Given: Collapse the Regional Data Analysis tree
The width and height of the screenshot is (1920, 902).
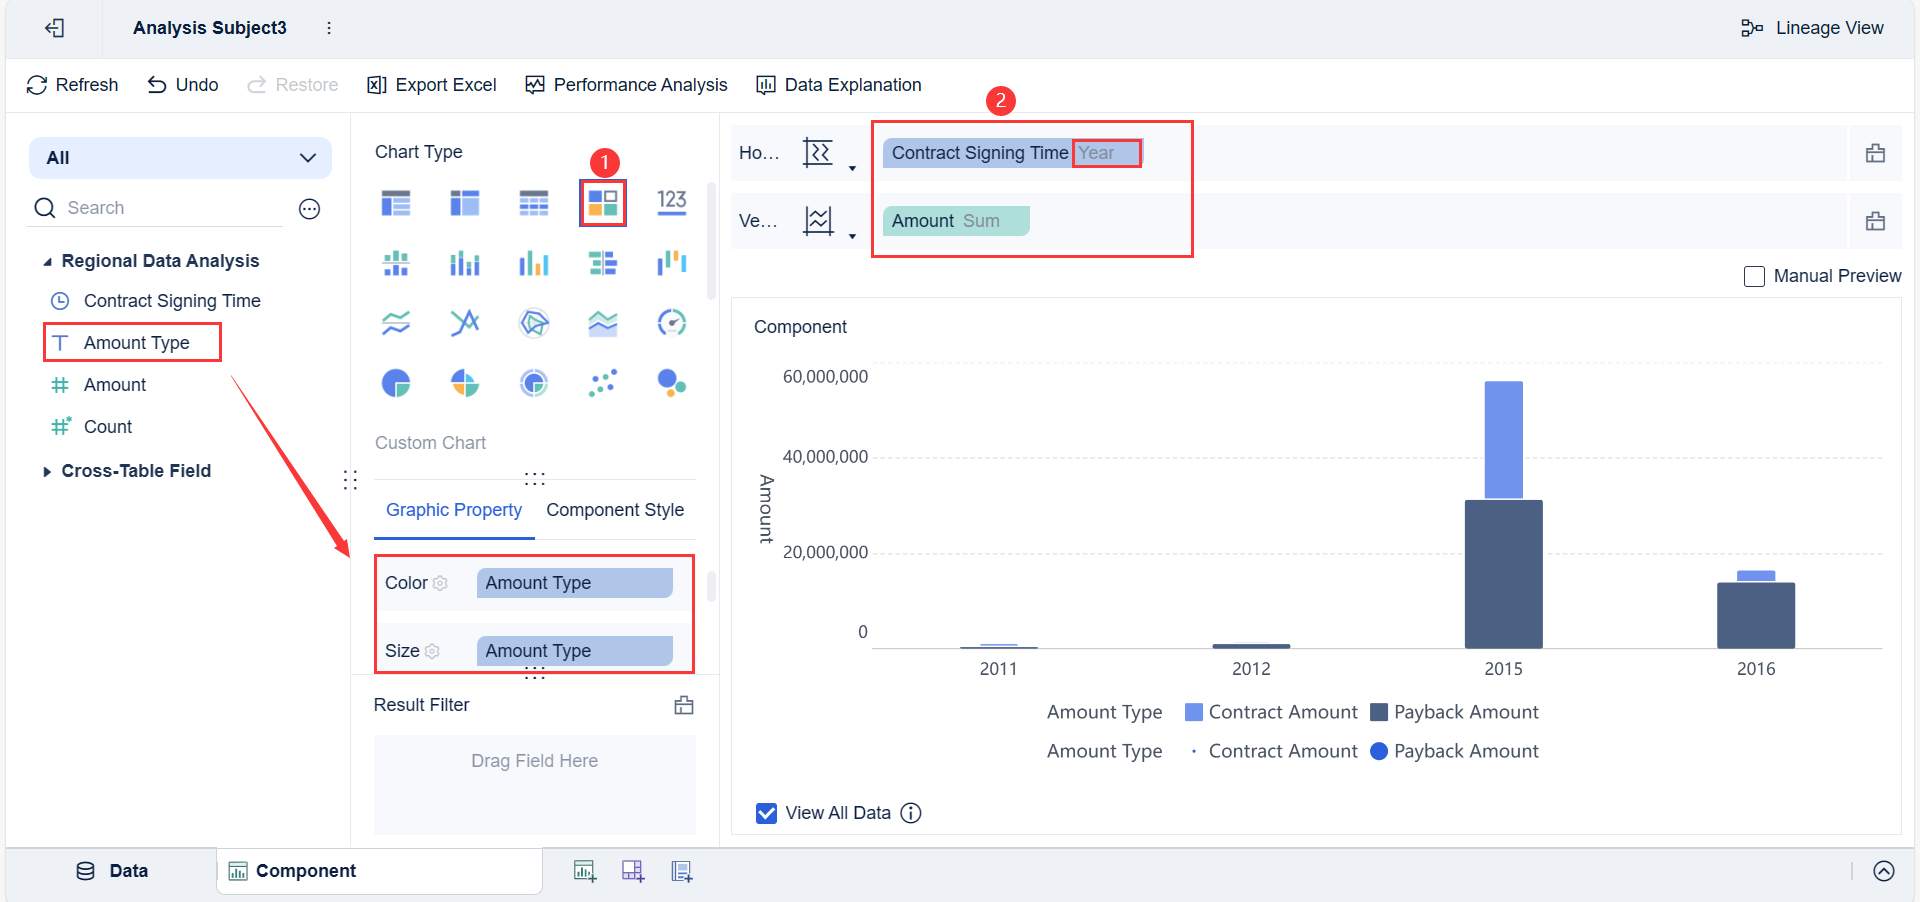Looking at the screenshot, I should 47,262.
